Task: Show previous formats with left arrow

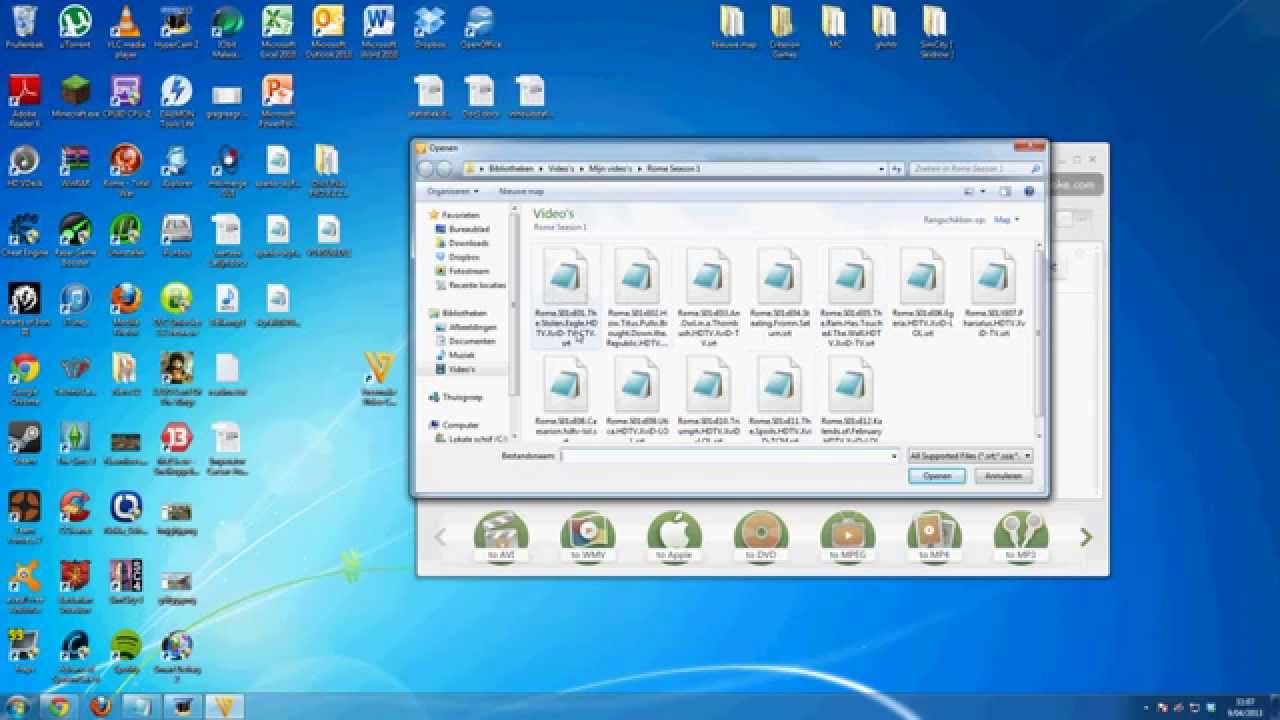Action: pos(440,538)
